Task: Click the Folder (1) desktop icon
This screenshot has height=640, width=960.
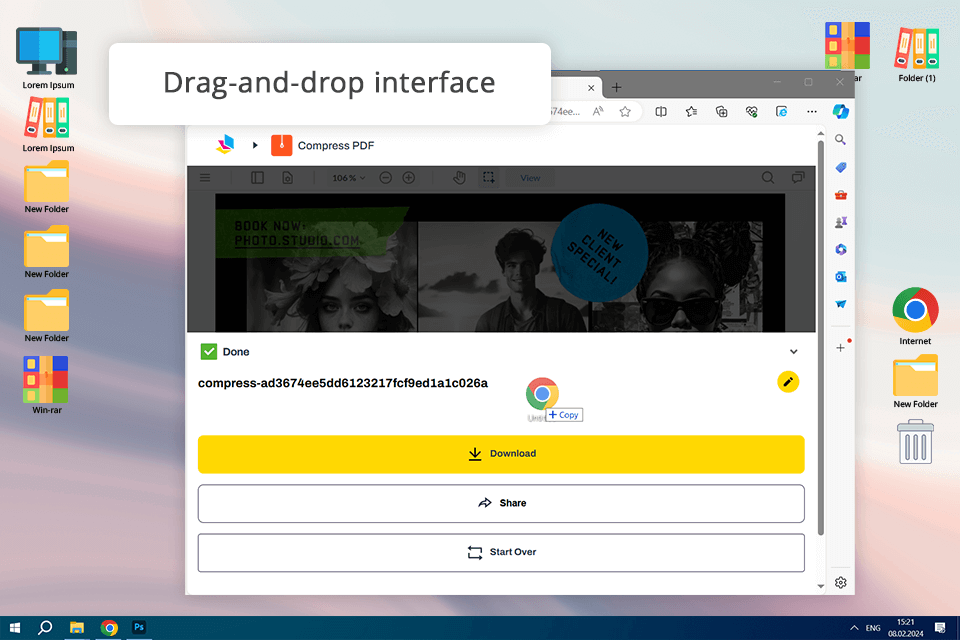Action: 917,53
